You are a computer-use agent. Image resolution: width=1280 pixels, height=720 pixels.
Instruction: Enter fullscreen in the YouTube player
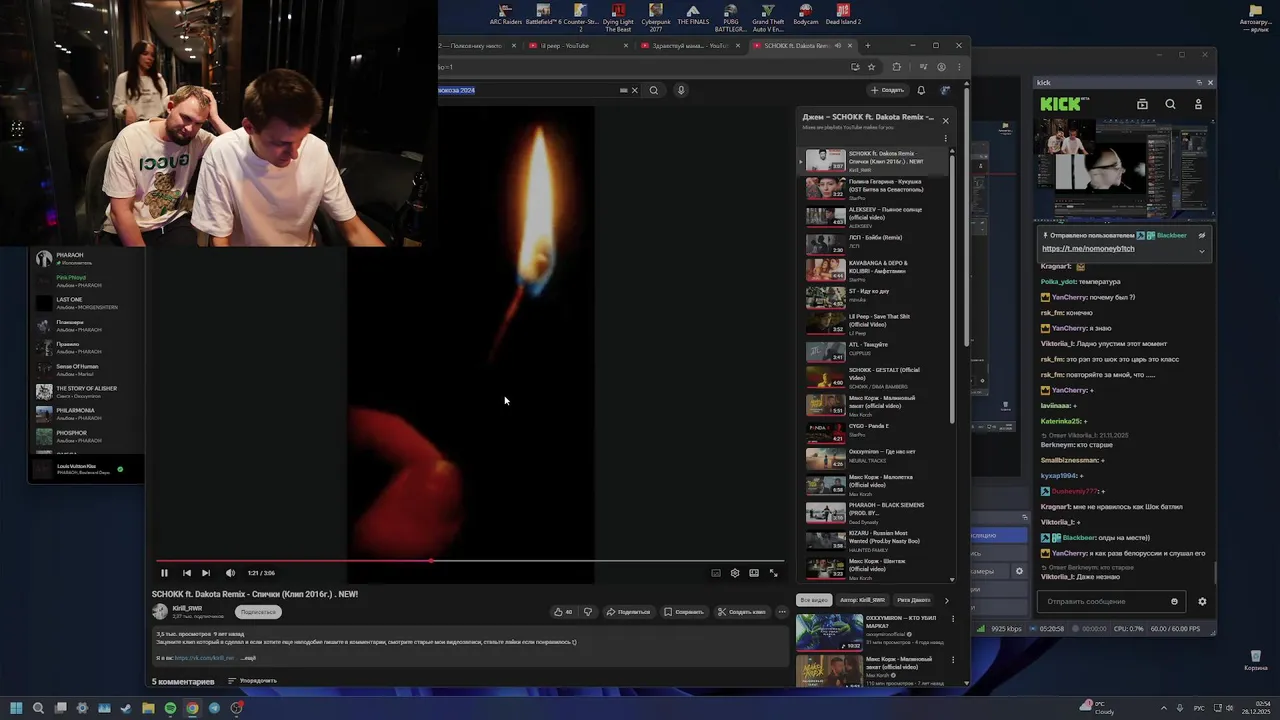tap(773, 573)
